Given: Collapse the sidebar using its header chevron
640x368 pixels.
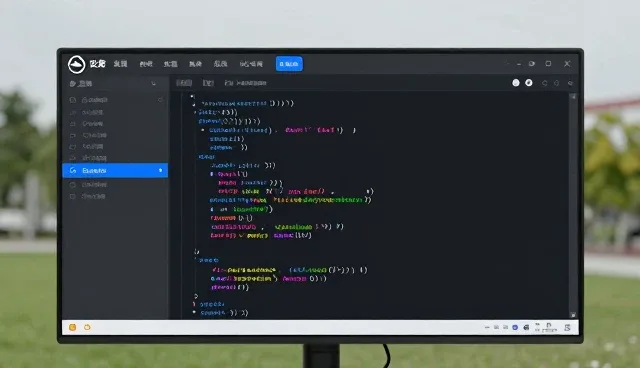Looking at the screenshot, I should [153, 84].
